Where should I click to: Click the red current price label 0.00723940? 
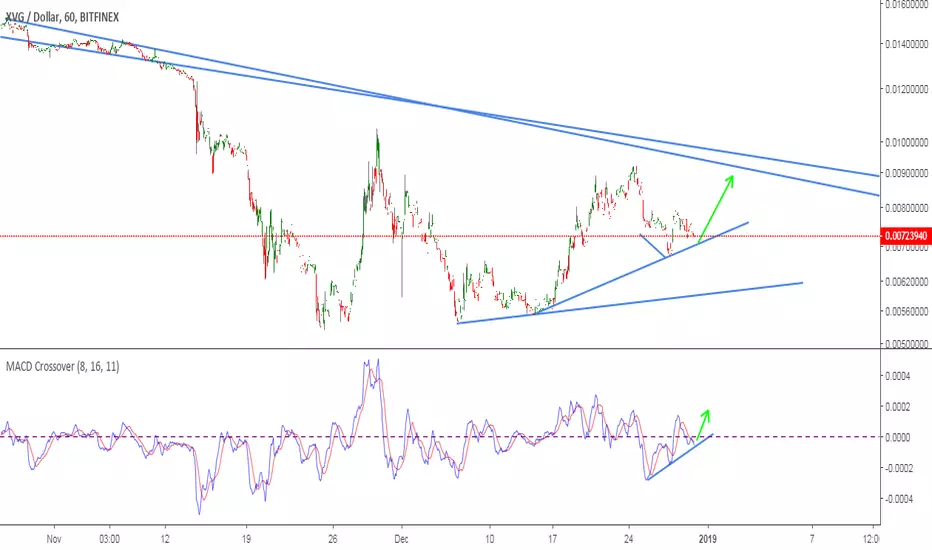pos(905,236)
